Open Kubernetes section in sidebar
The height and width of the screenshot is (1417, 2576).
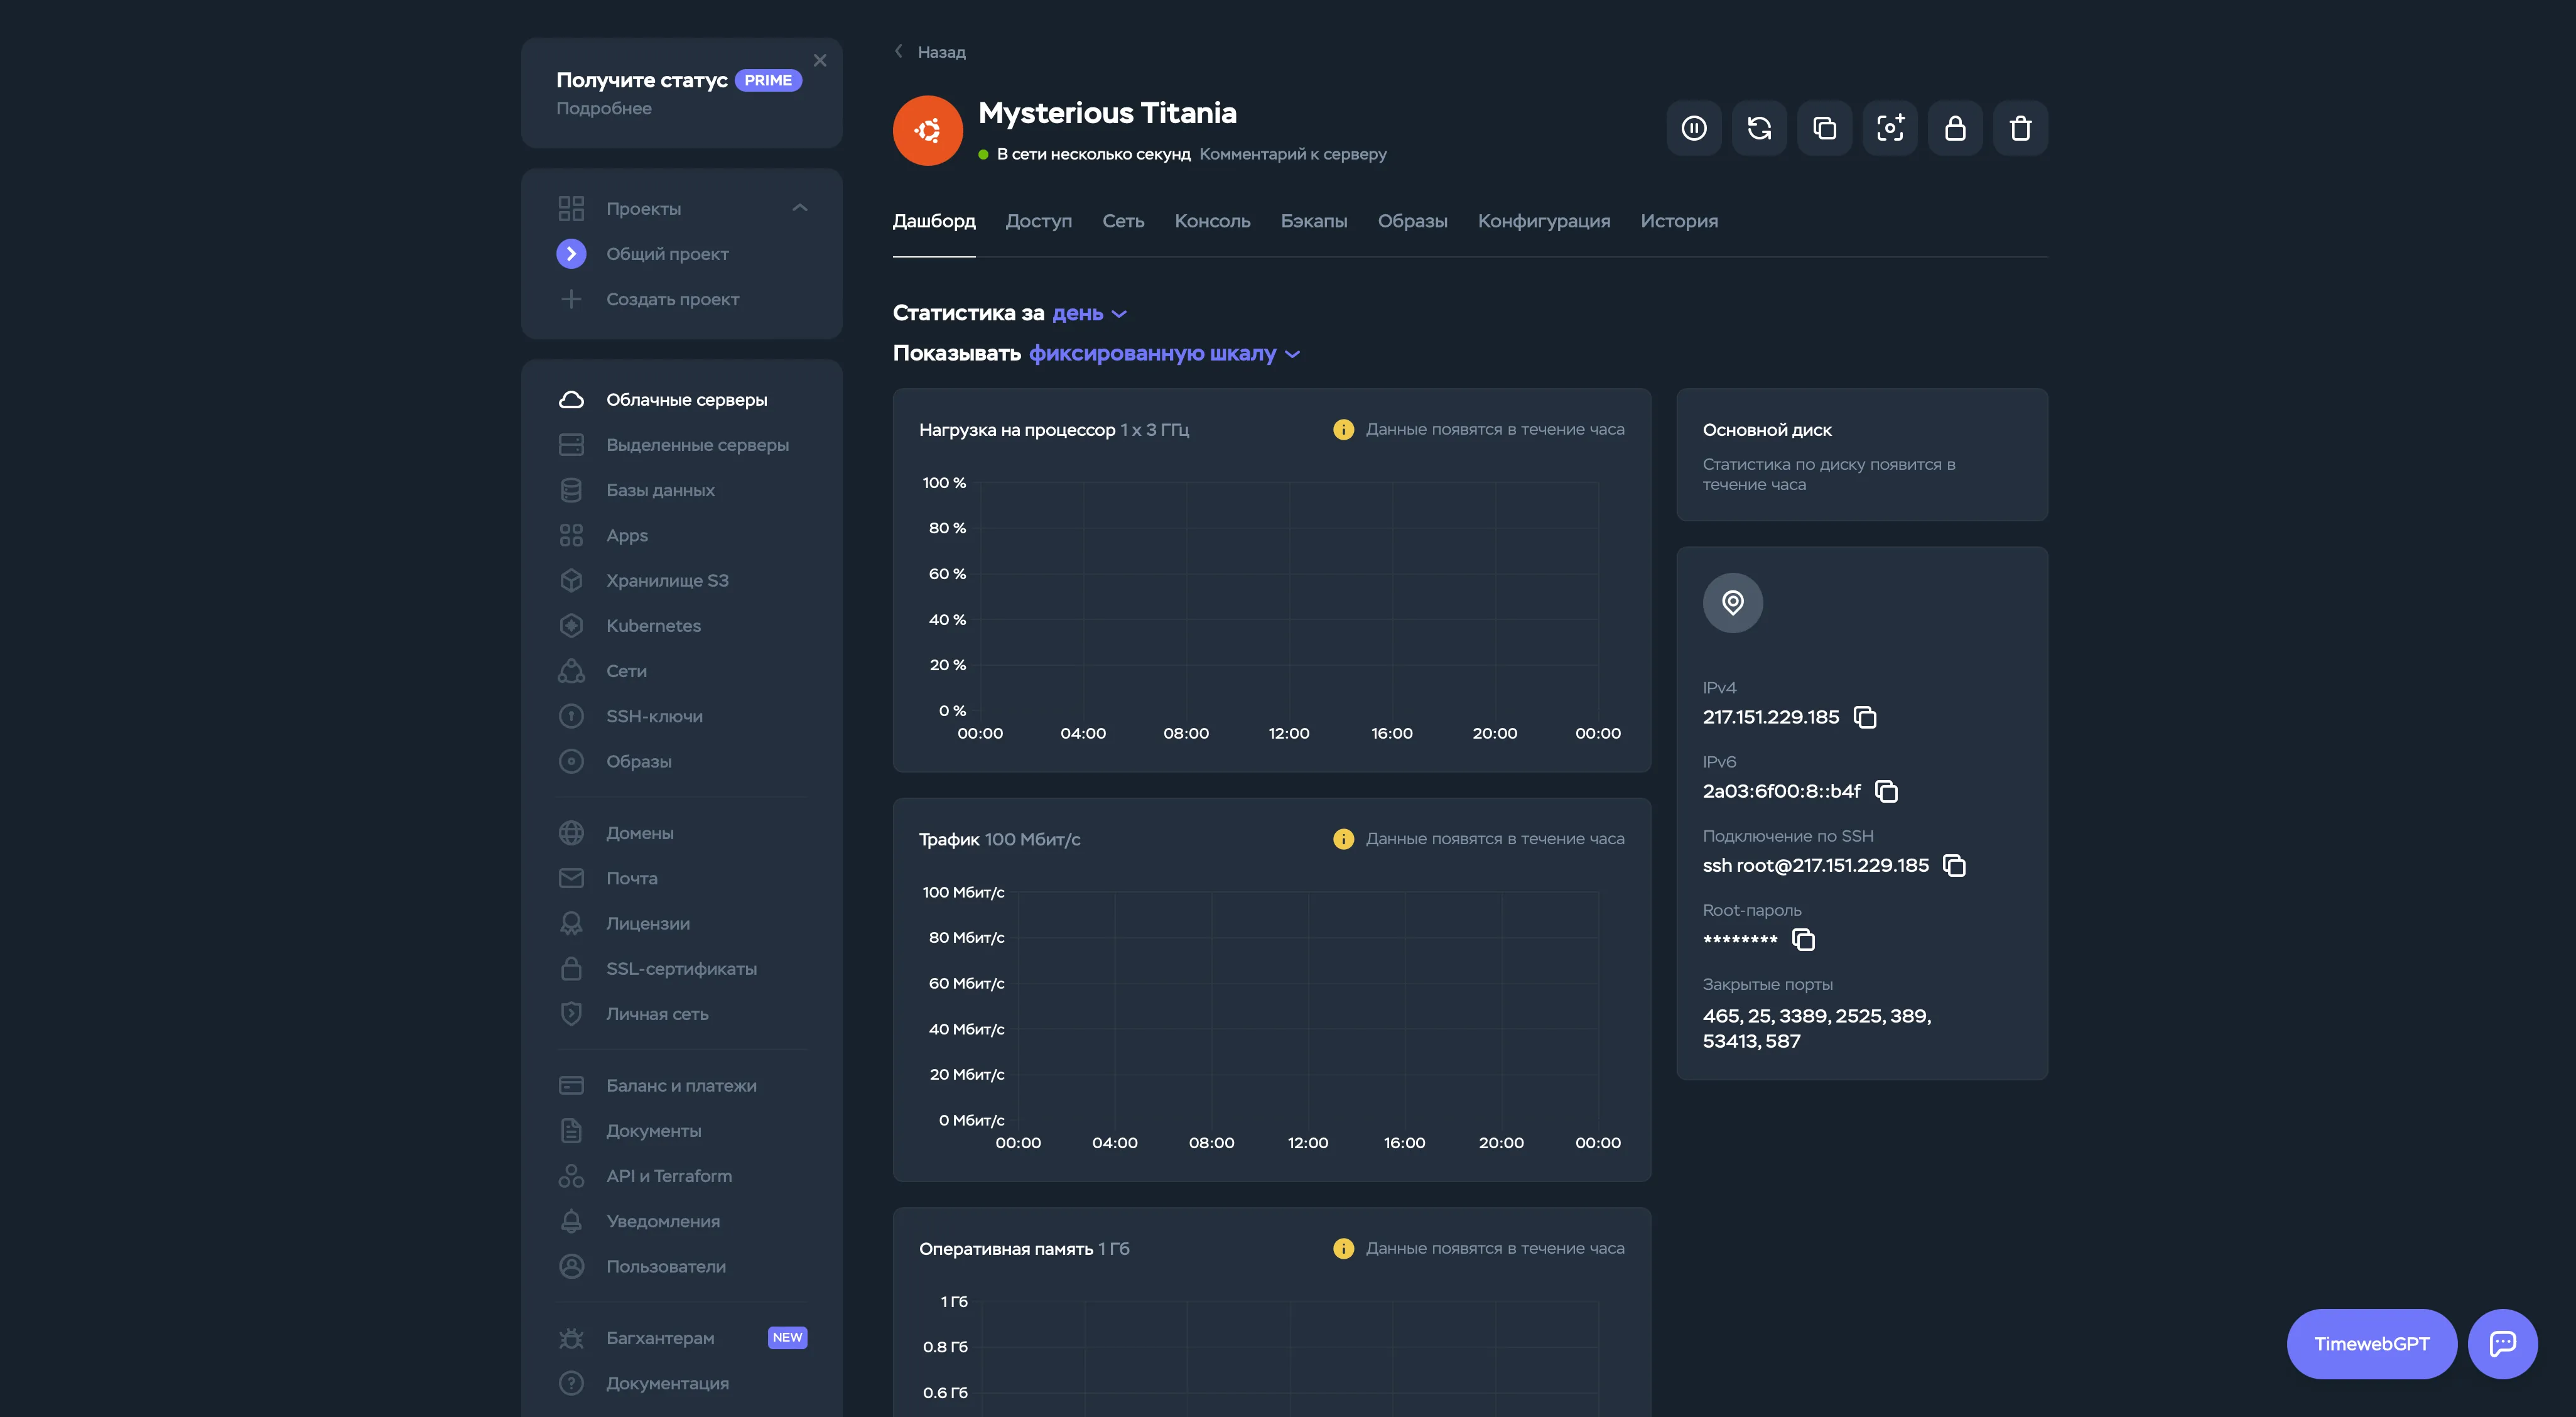682,626
